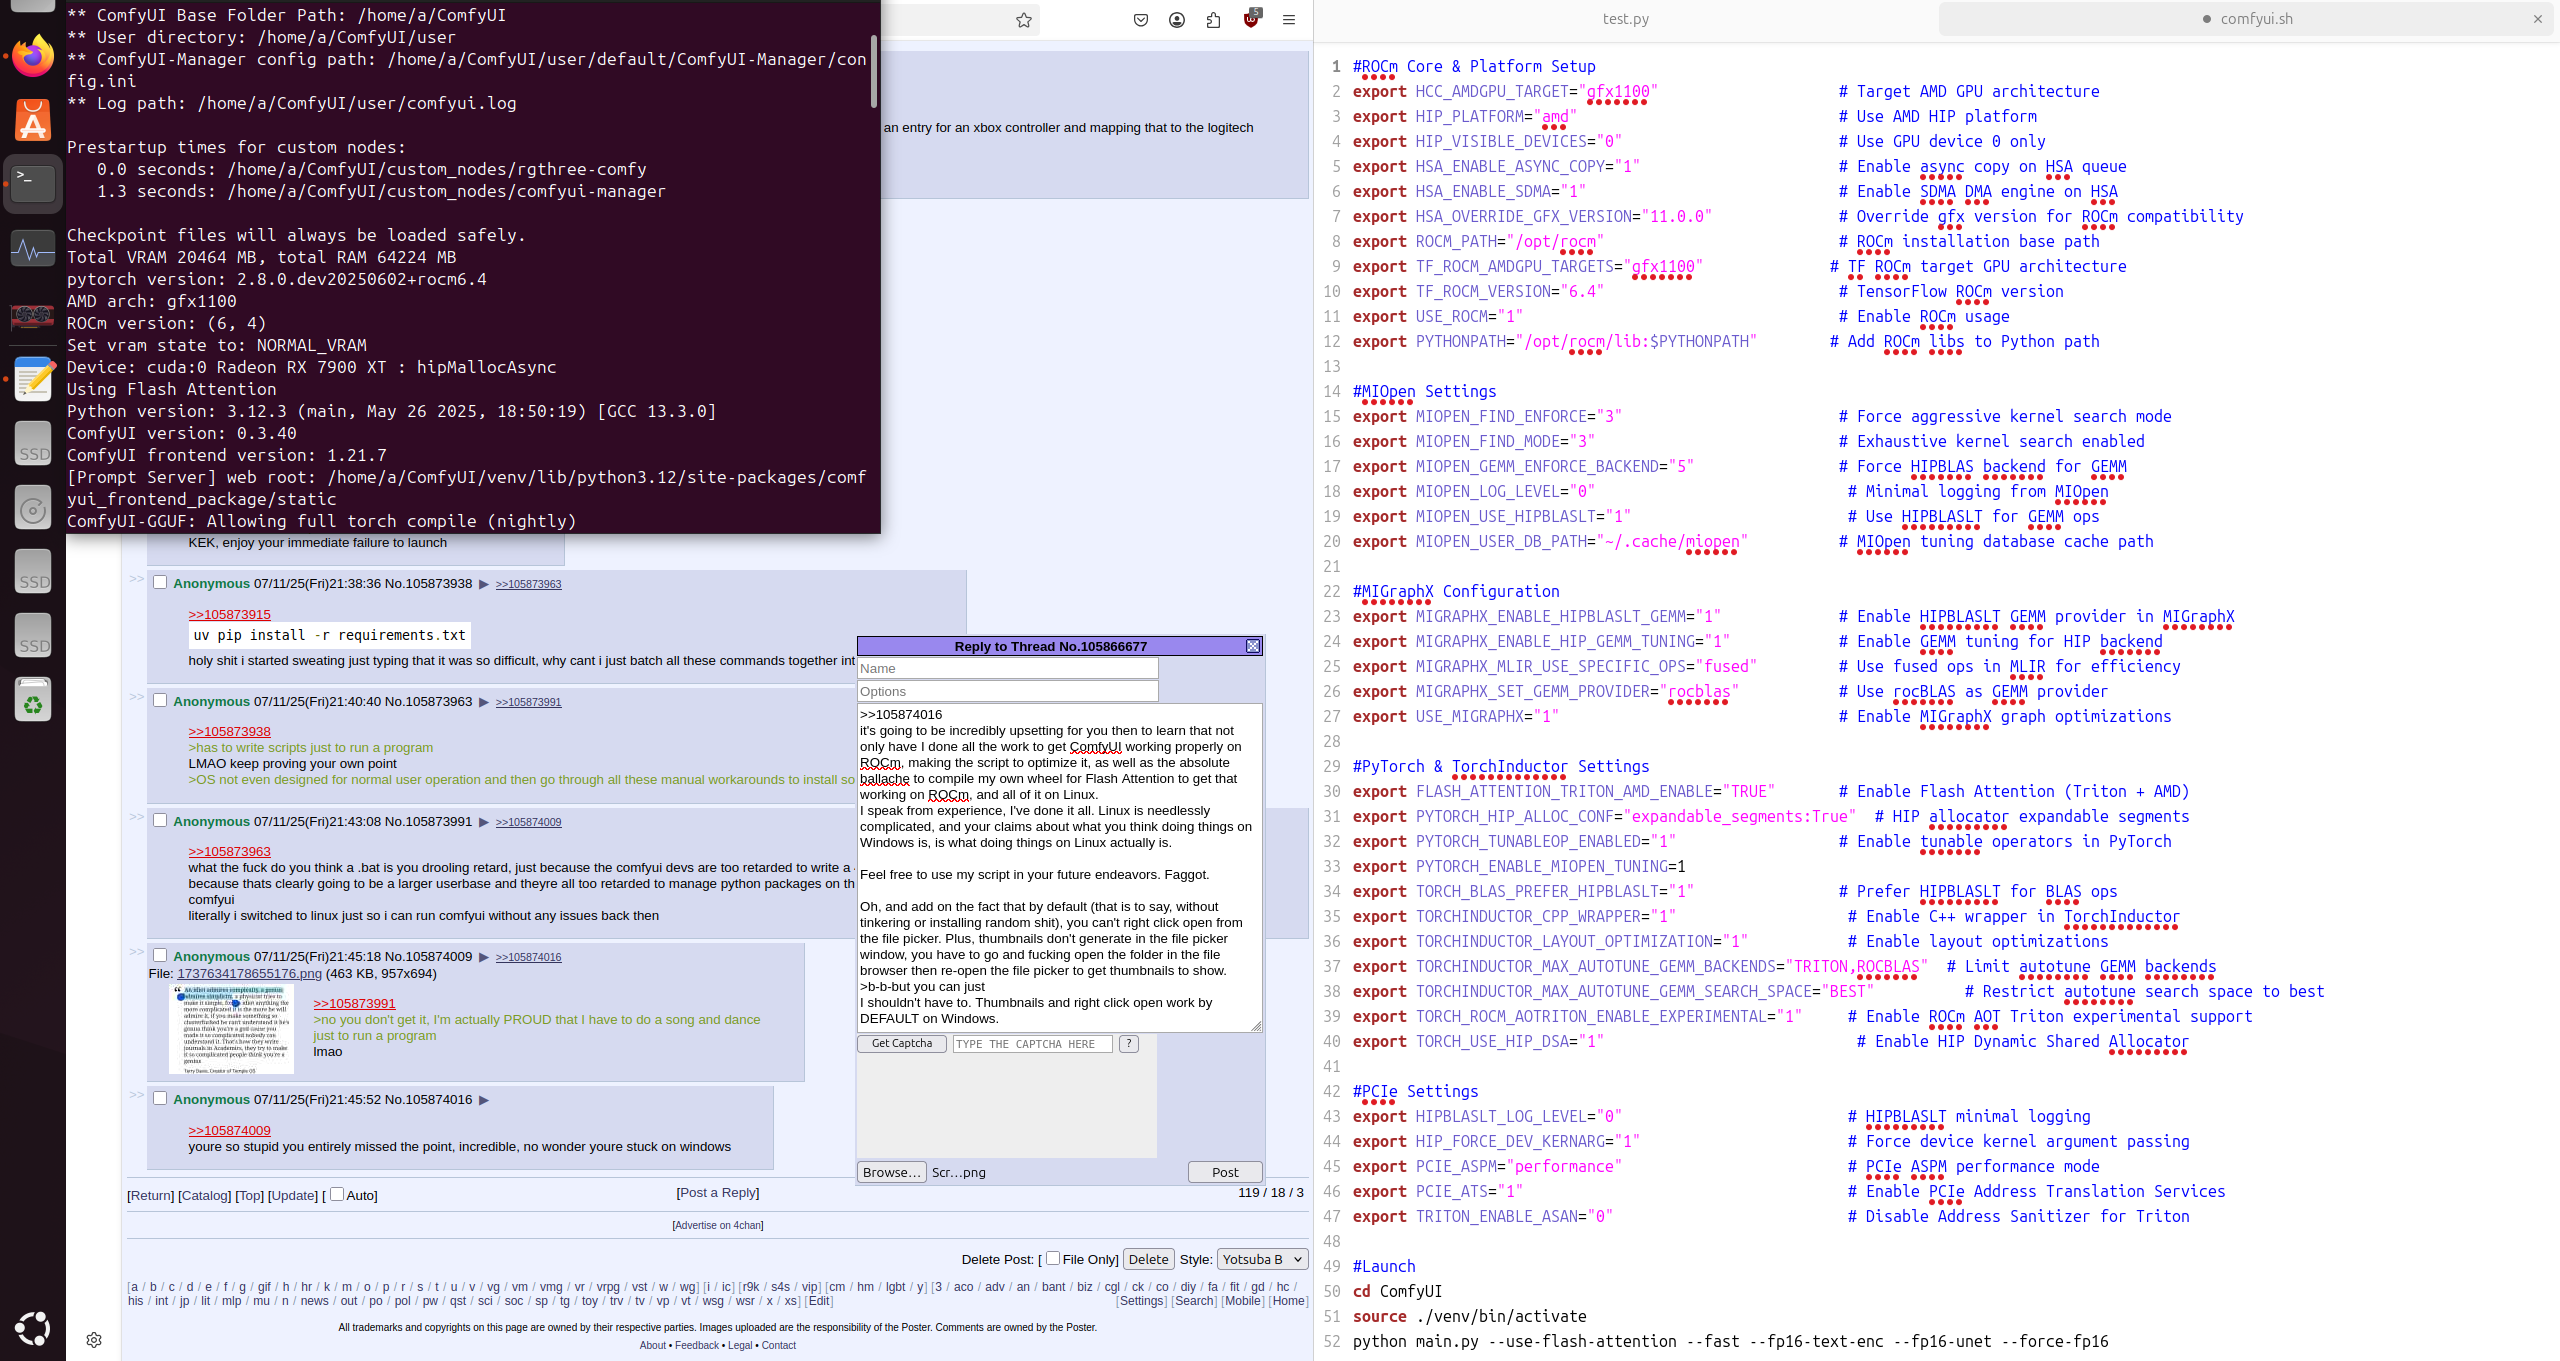This screenshot has height=1361, width=2560.
Task: Open System Monitor from the dock
Action: (33, 249)
